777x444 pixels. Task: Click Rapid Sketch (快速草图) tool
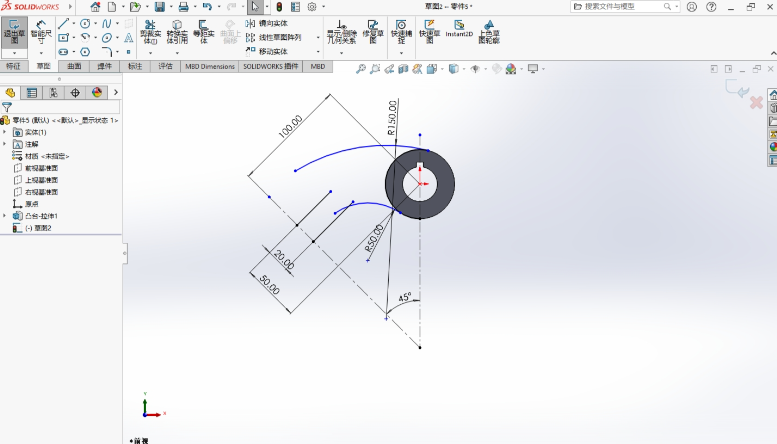[x=430, y=32]
